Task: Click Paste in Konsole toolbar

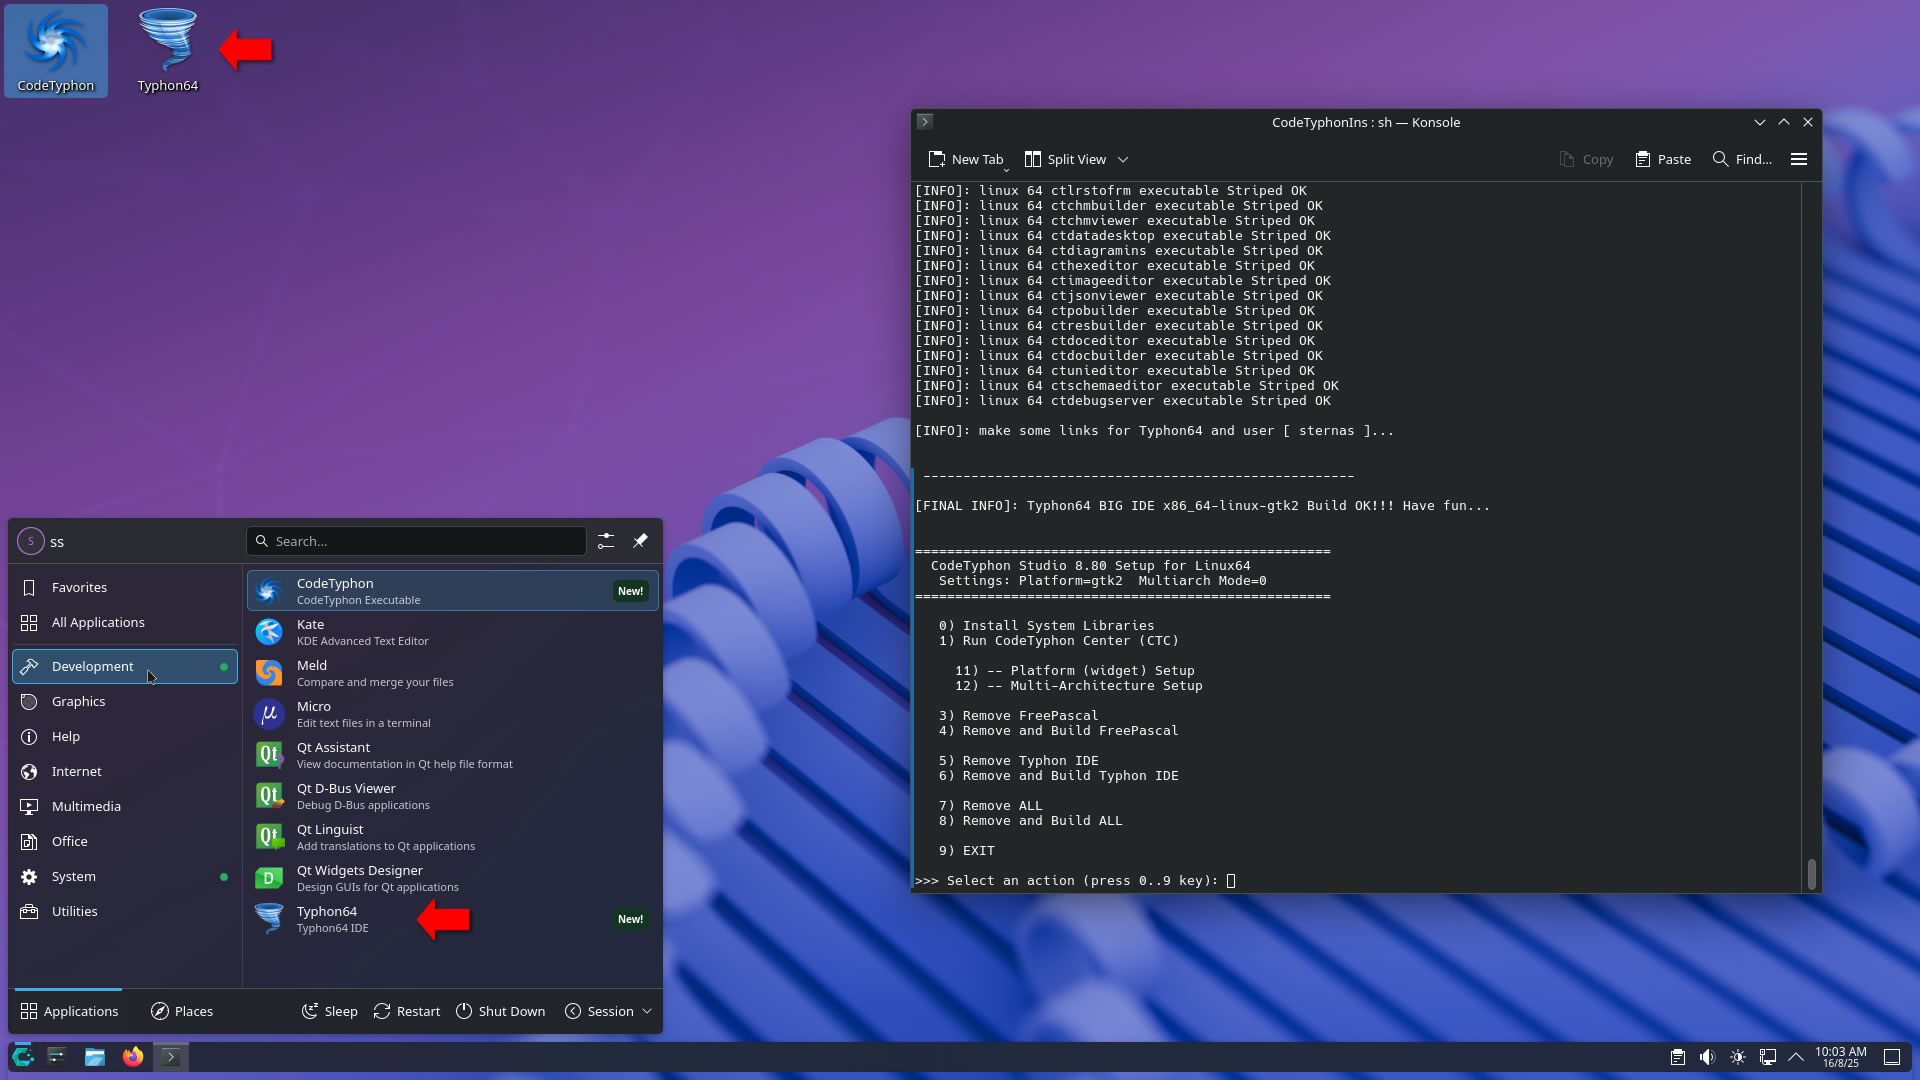Action: click(x=1663, y=159)
